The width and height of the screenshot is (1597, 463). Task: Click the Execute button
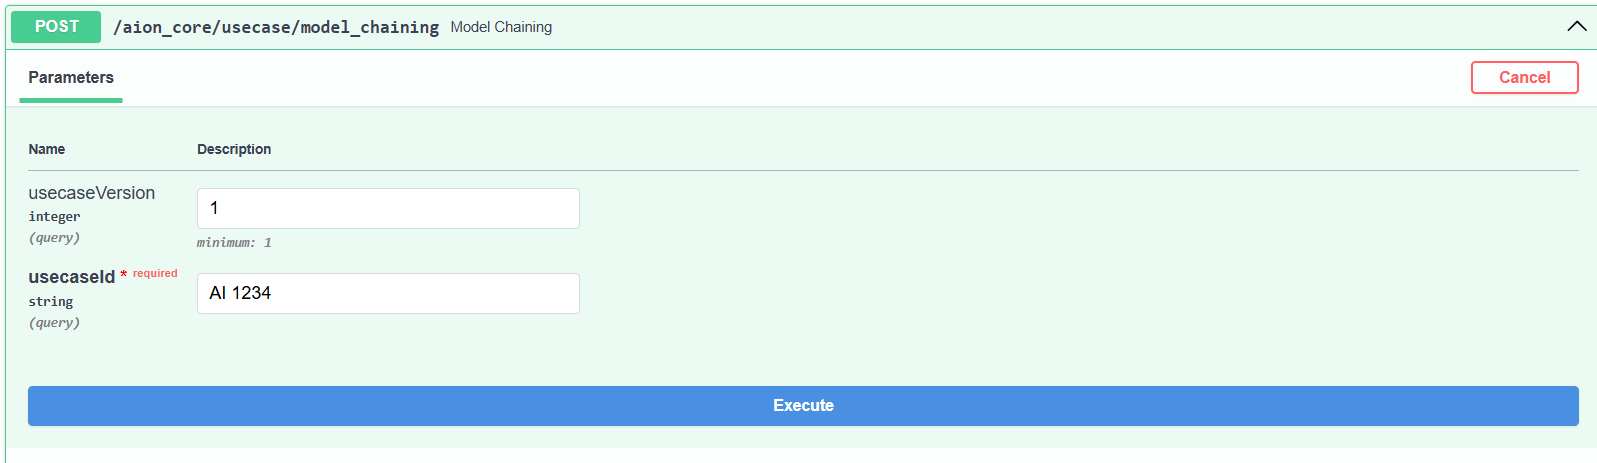point(803,406)
